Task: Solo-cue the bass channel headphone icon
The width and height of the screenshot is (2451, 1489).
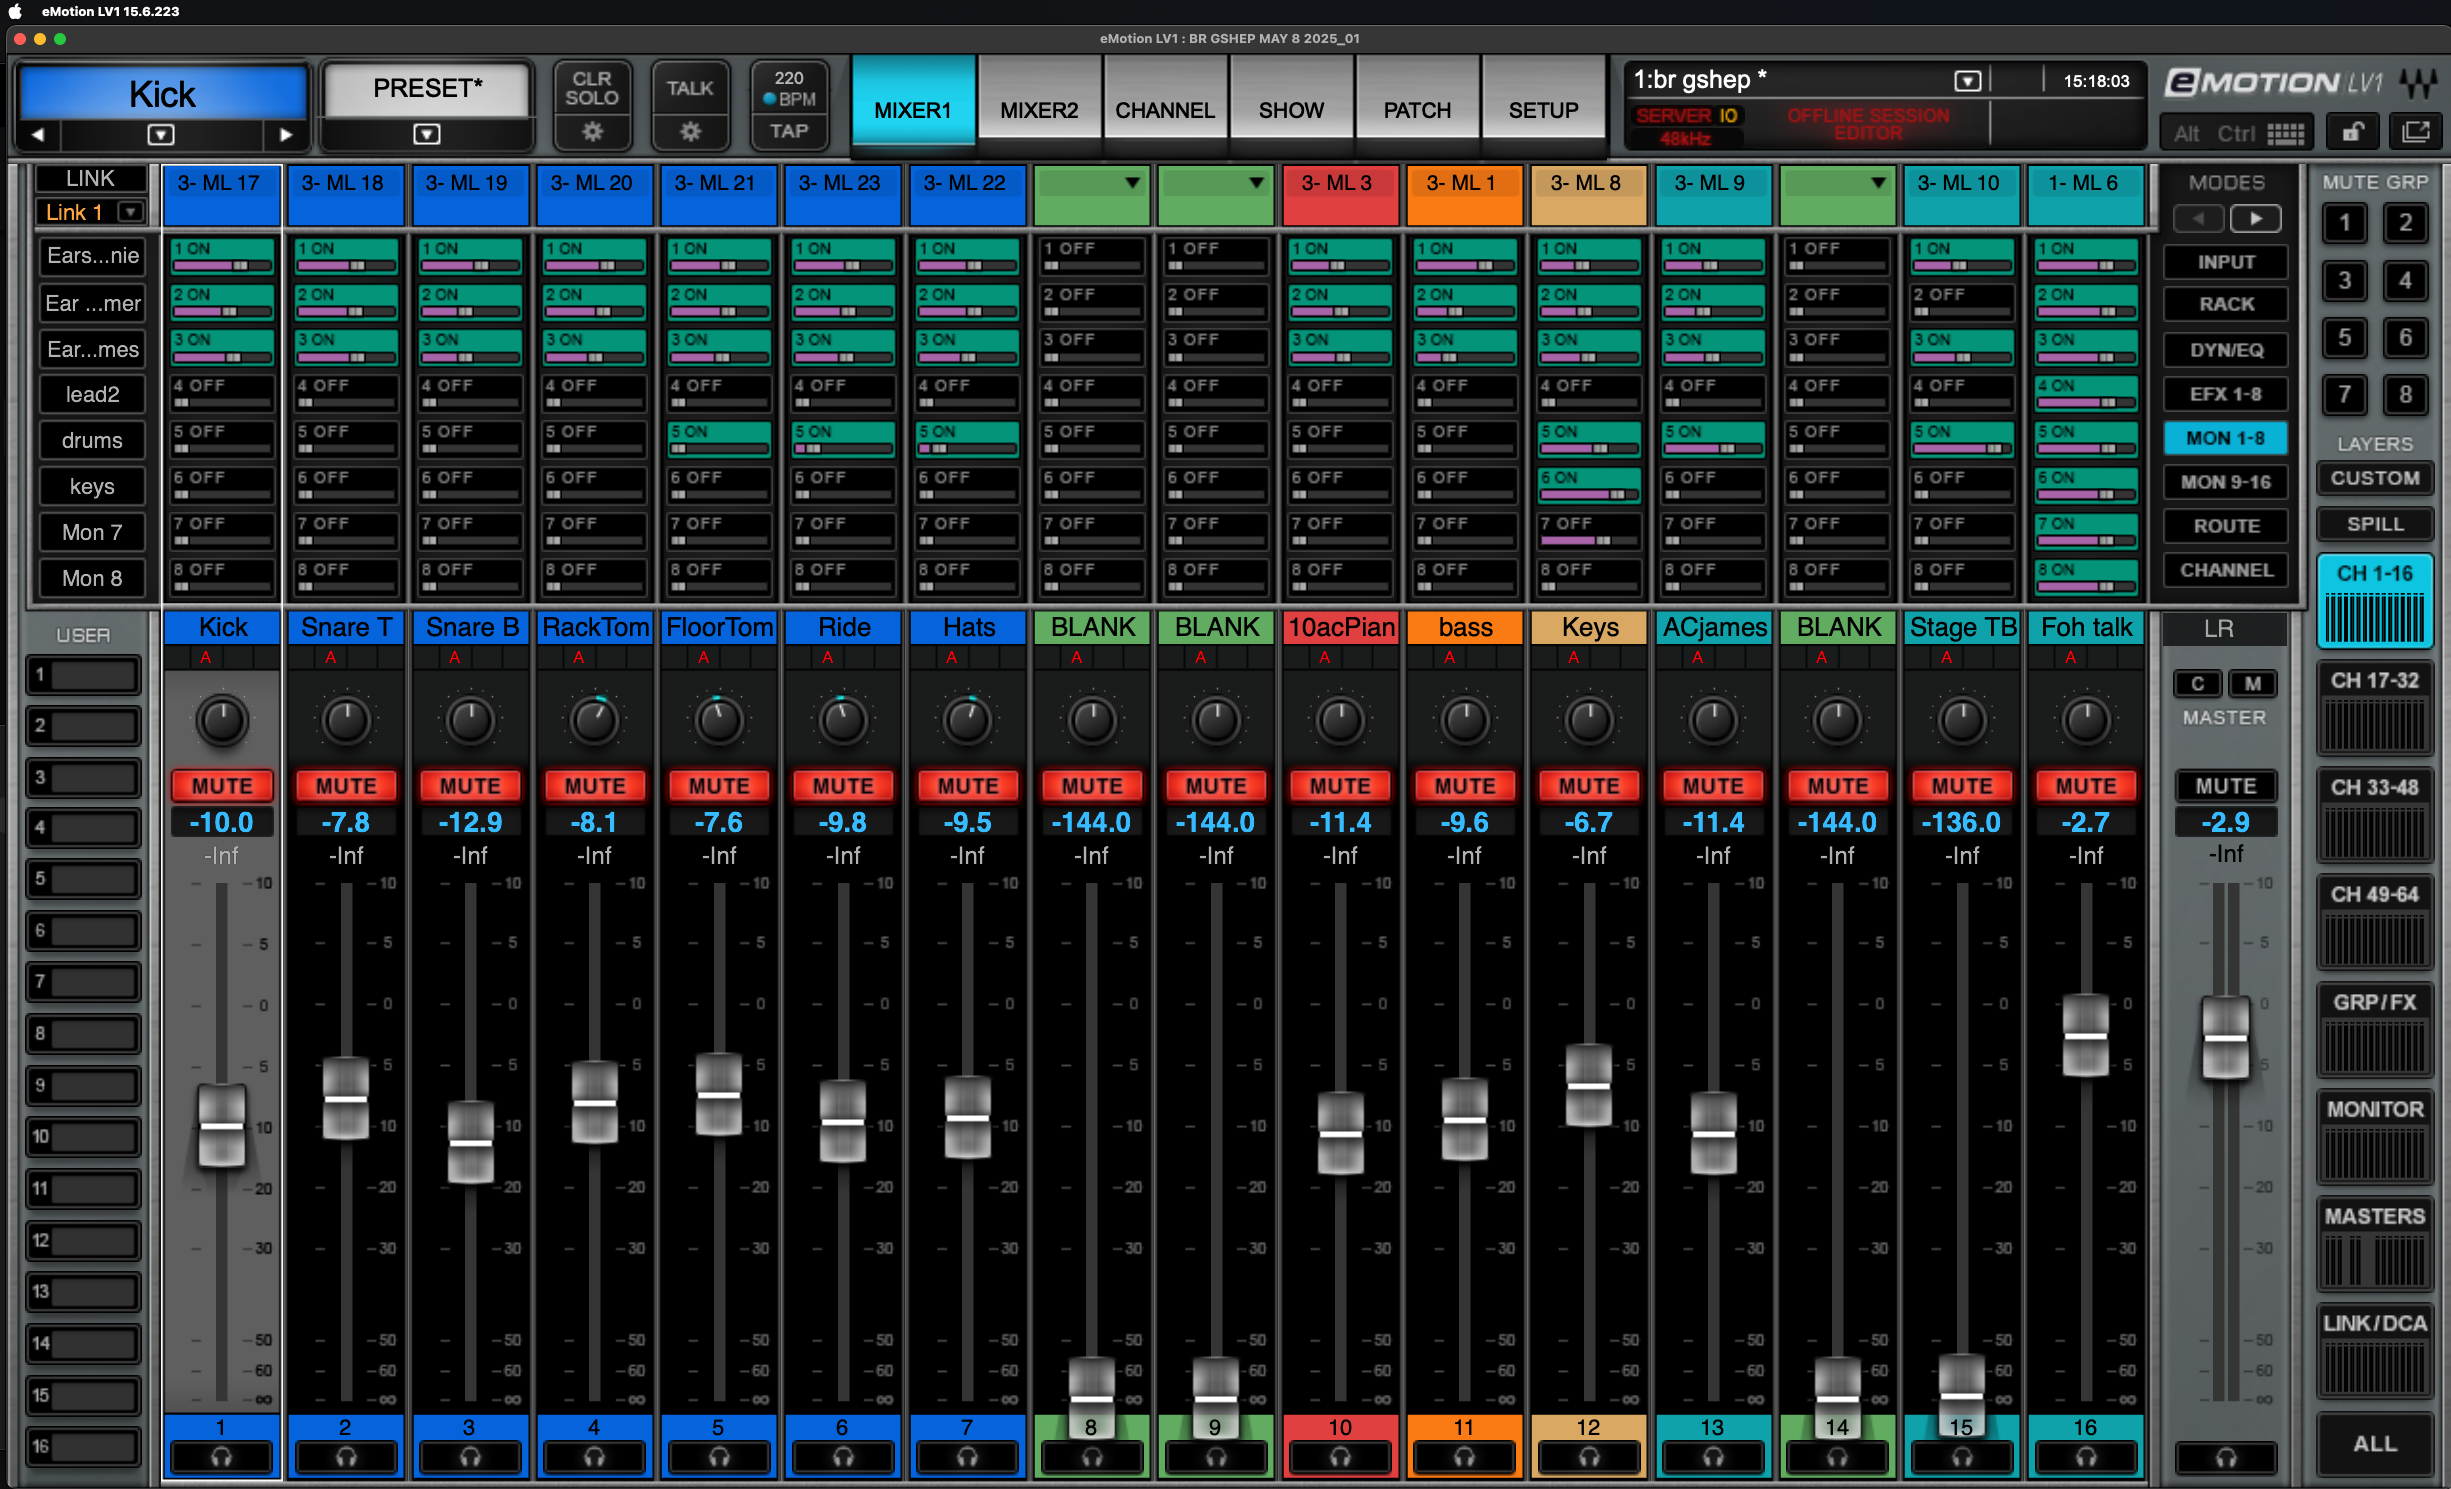Action: tap(1464, 1457)
